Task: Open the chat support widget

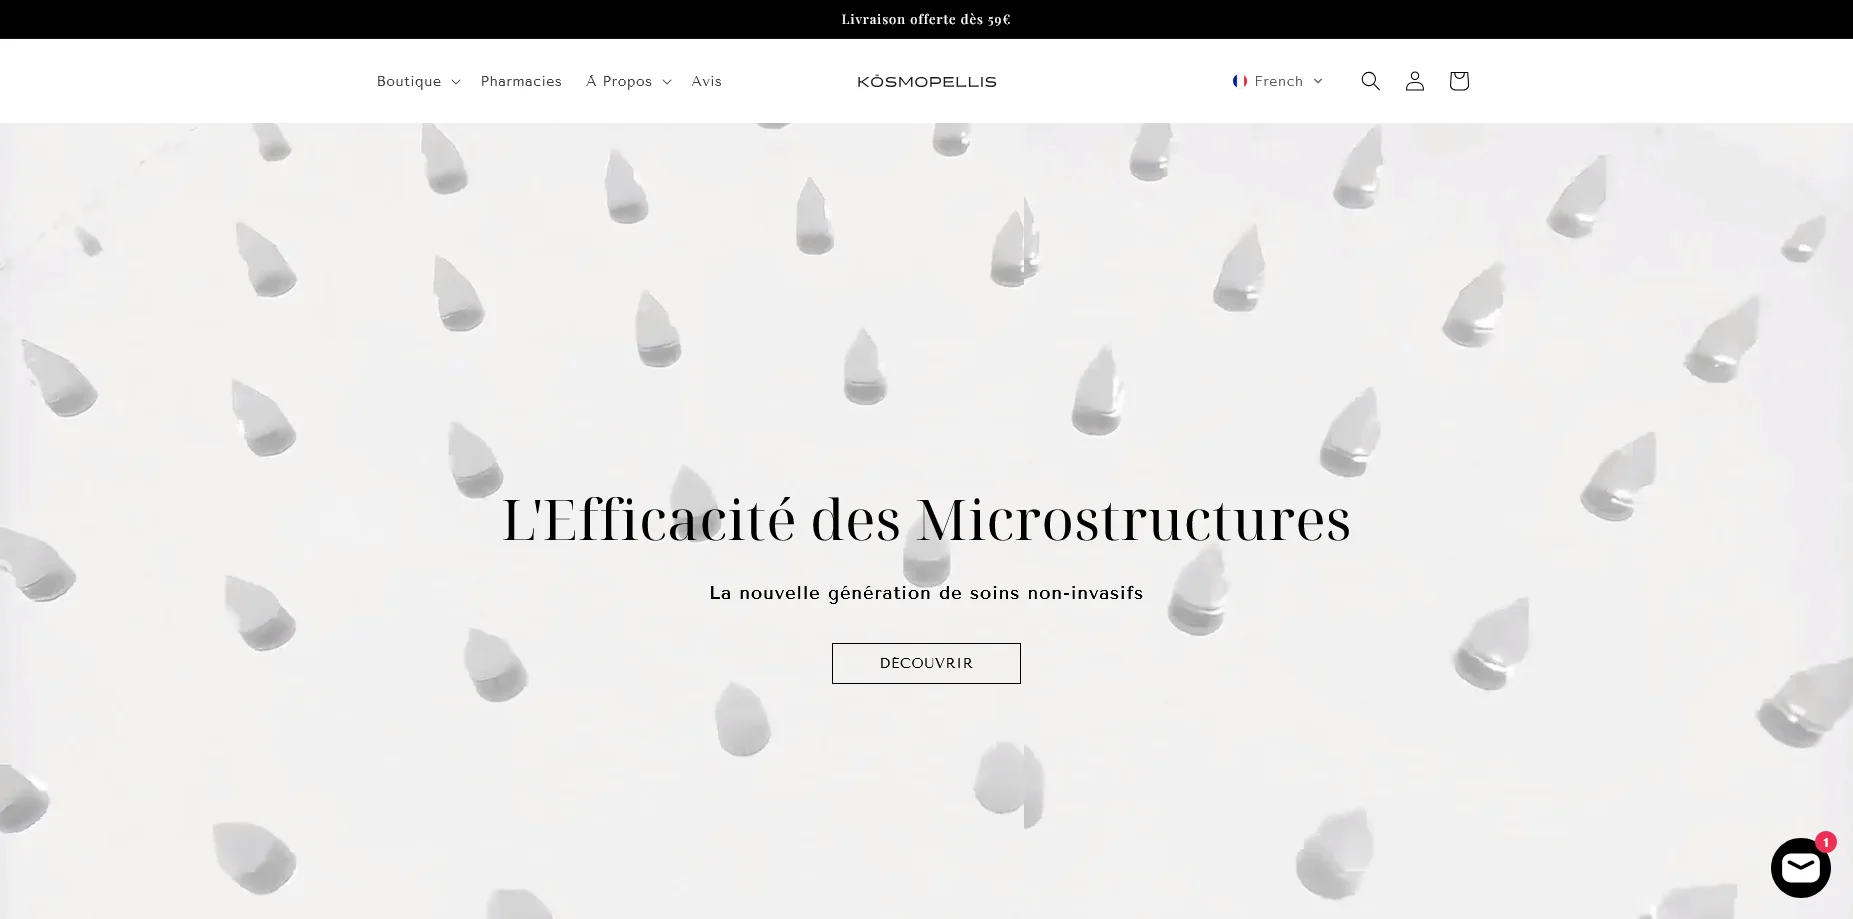Action: click(1800, 867)
